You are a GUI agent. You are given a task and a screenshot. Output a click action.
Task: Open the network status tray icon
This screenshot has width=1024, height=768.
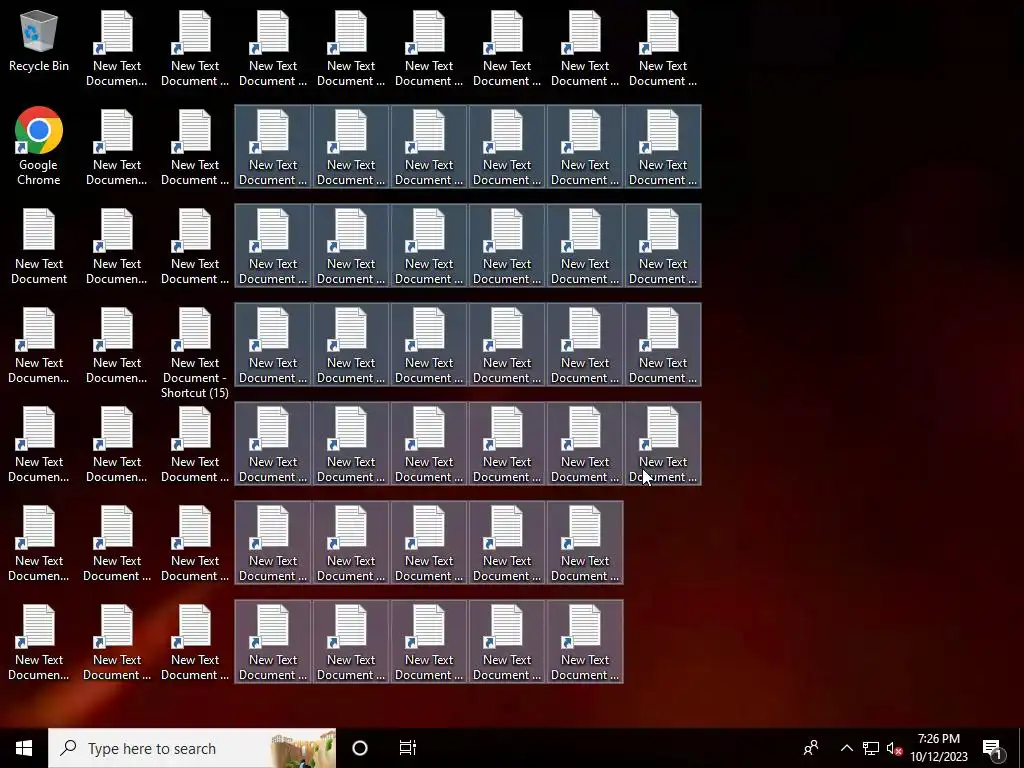pos(871,748)
